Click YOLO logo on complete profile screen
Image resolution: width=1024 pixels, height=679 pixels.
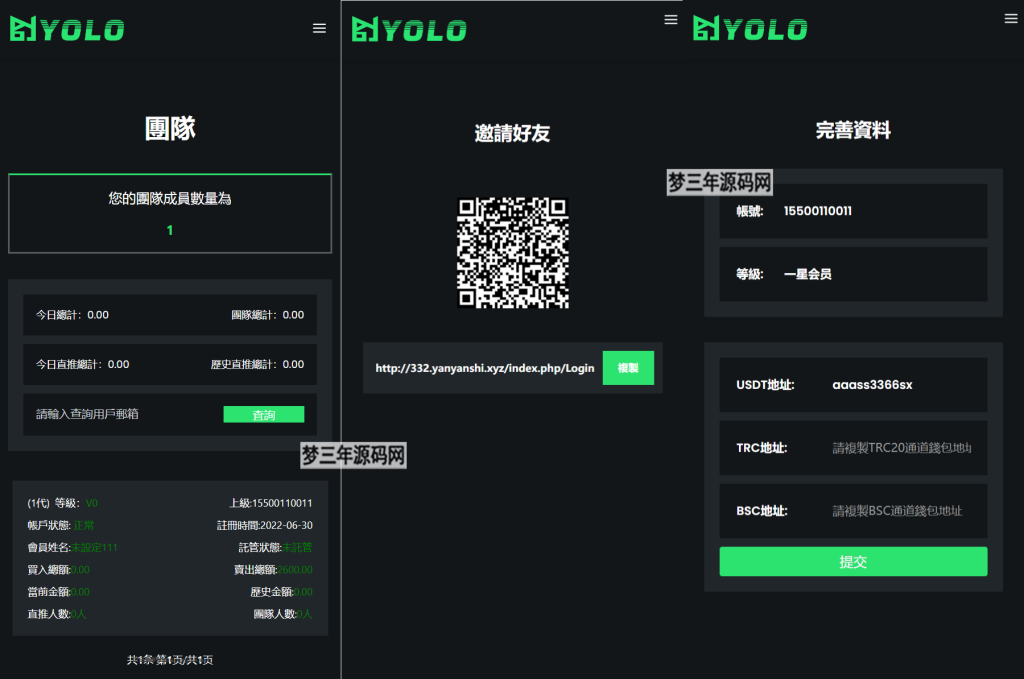(x=750, y=29)
